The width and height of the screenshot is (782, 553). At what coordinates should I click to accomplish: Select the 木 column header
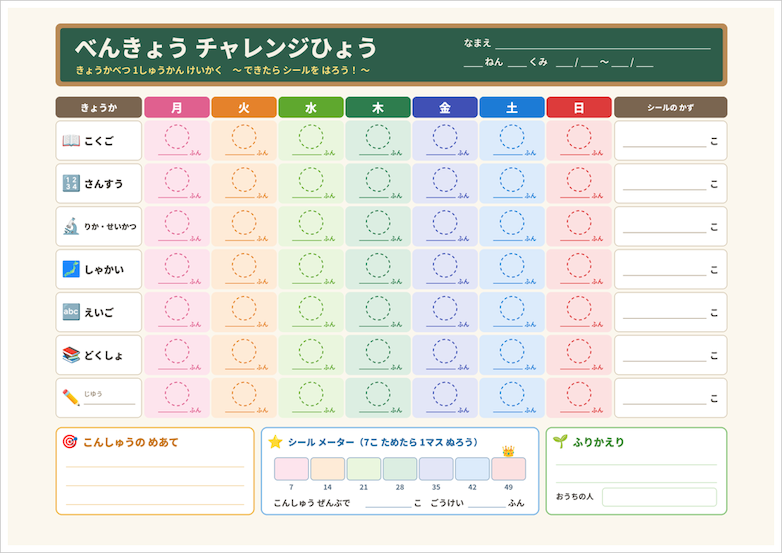[x=378, y=107]
